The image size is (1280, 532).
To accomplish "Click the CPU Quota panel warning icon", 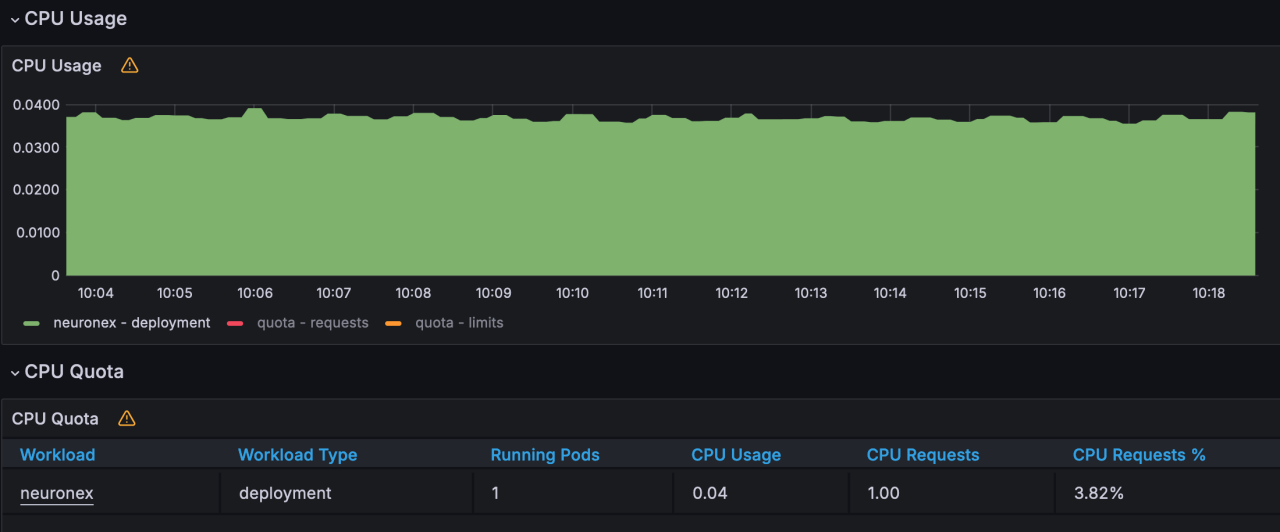I will pos(127,419).
